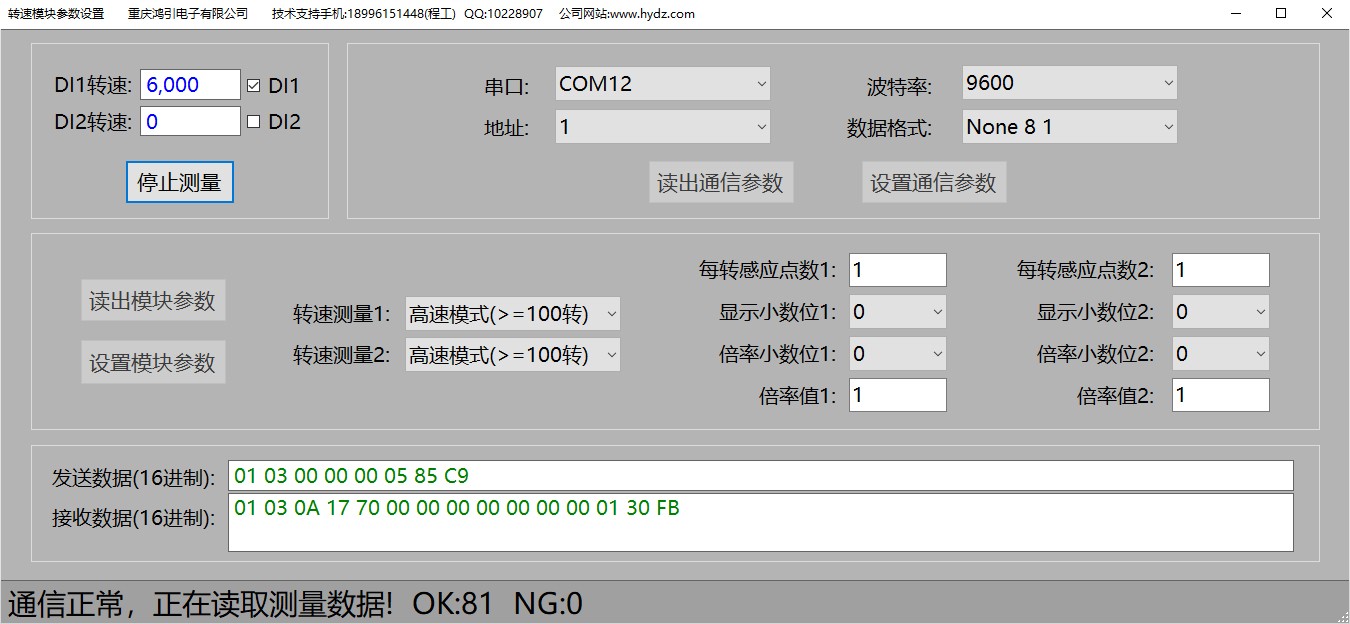Expand the 数据格式 None 8 1 dropdown
1350x624 pixels.
pos(1068,127)
